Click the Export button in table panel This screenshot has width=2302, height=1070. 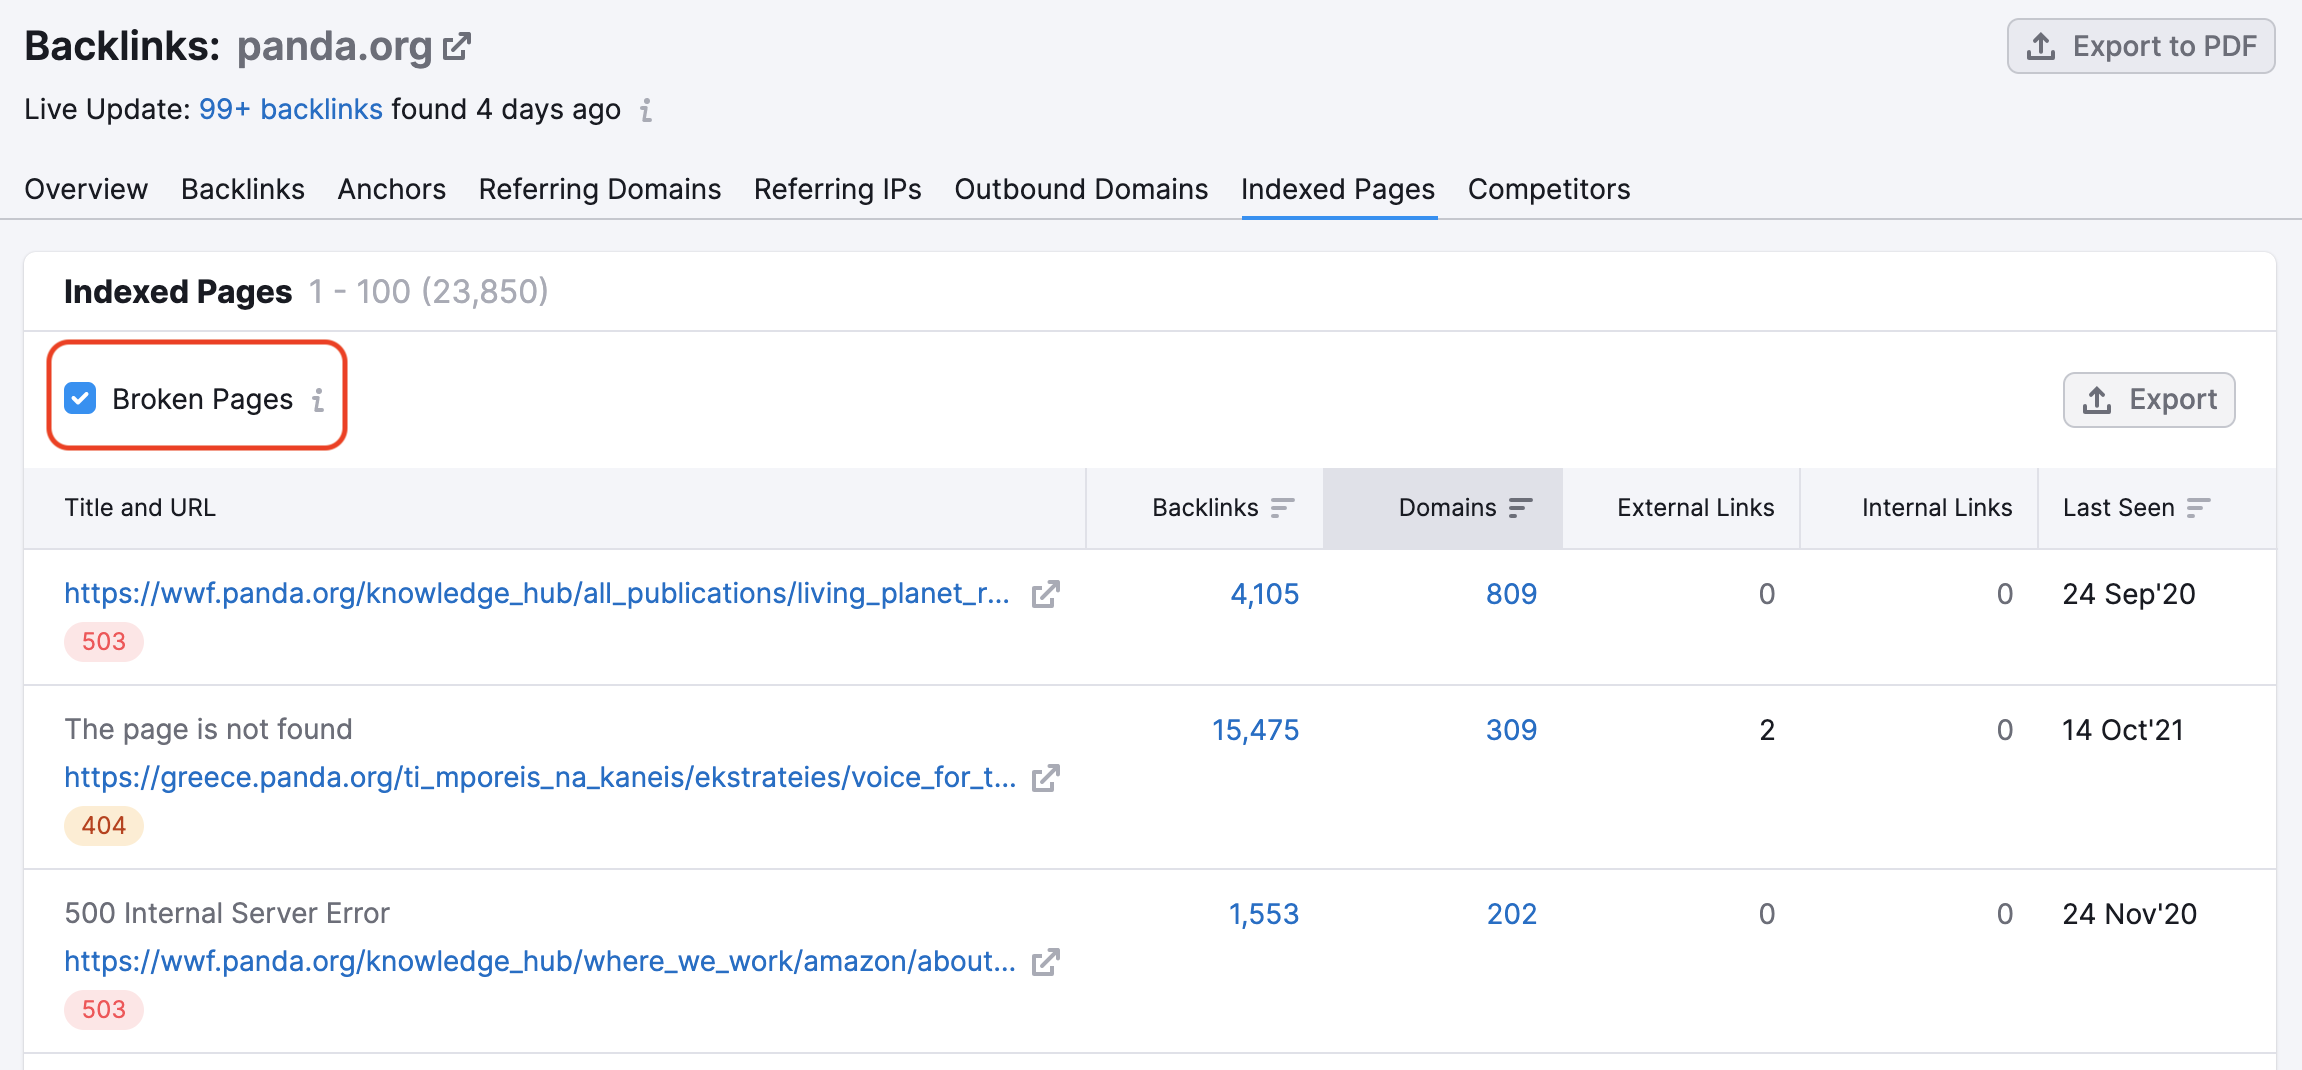(2148, 400)
